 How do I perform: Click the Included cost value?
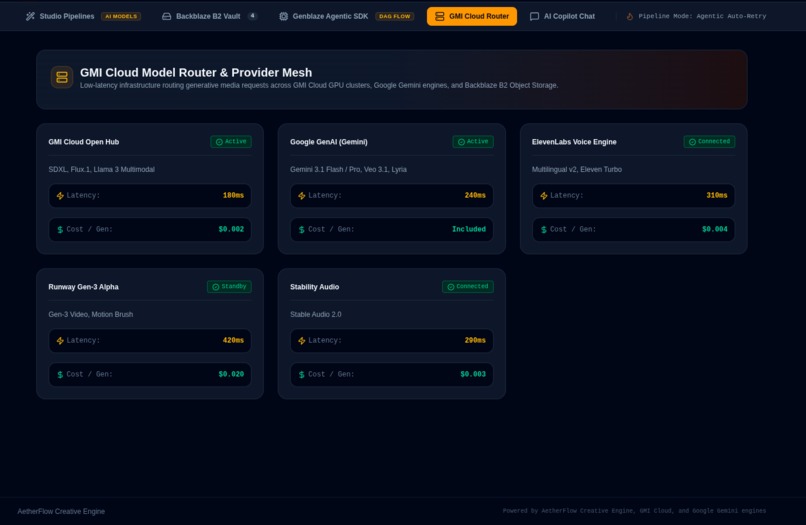(x=469, y=229)
